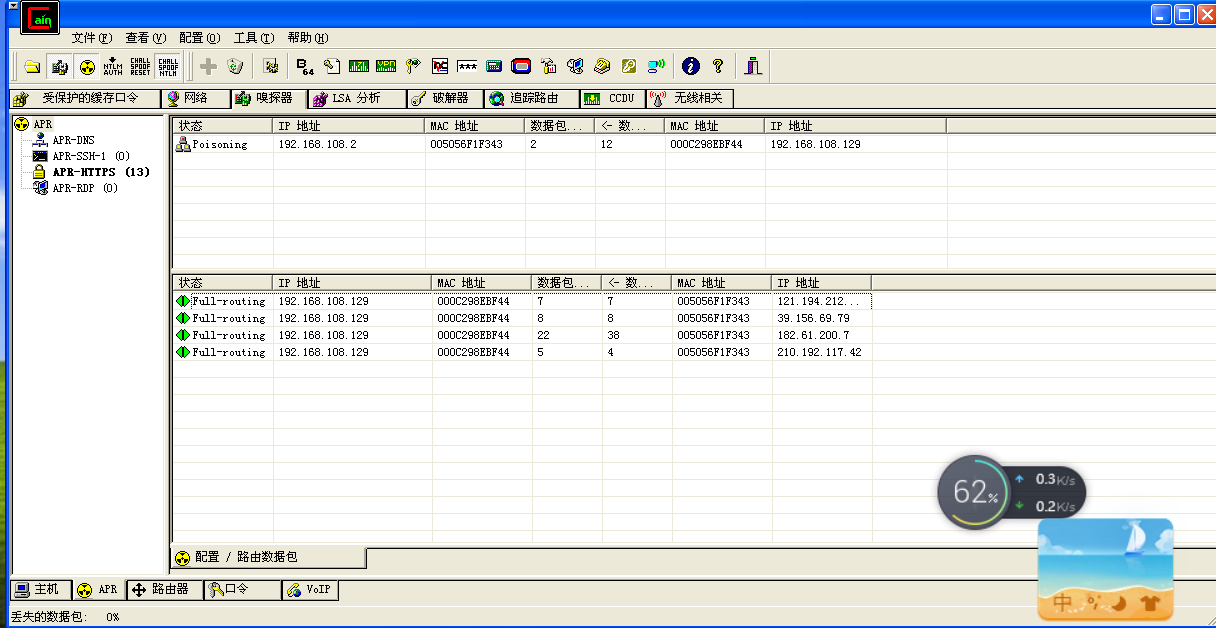Click destination IP 210.192.117.42

point(819,352)
